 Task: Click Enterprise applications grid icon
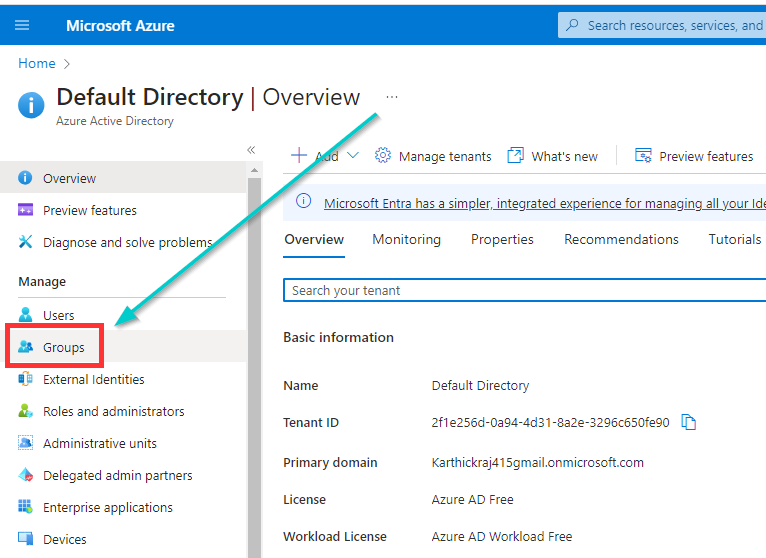25,507
